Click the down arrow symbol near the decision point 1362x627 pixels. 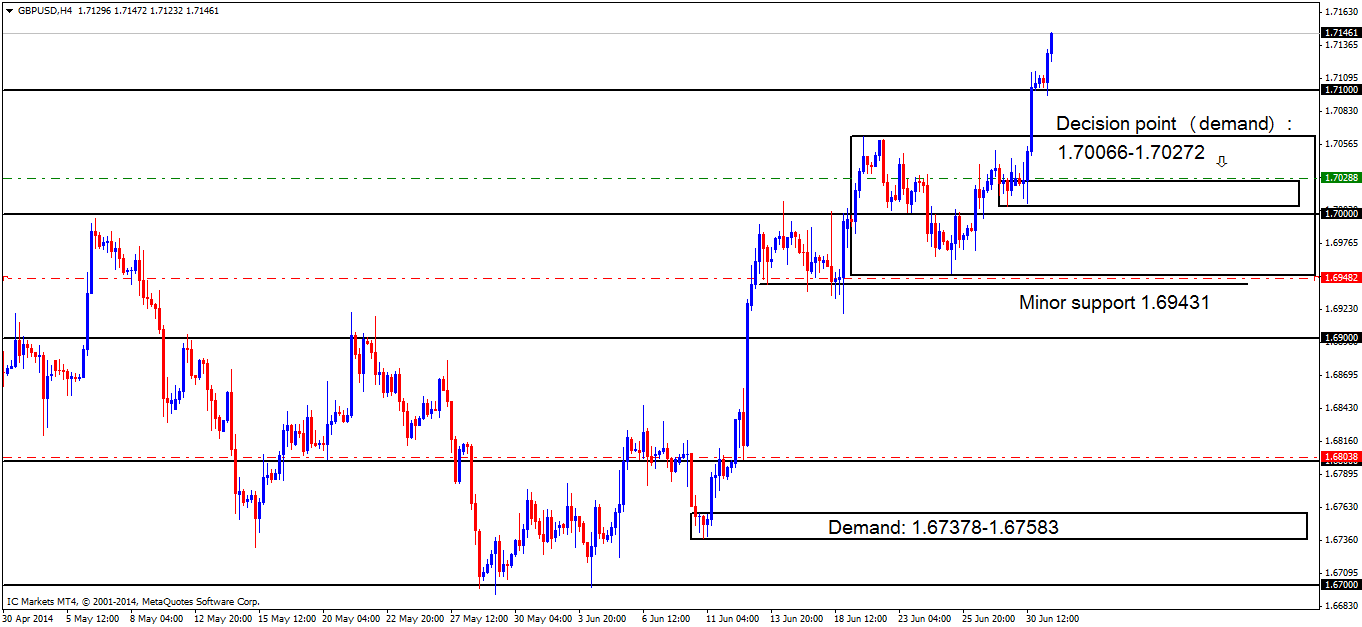[1221, 161]
